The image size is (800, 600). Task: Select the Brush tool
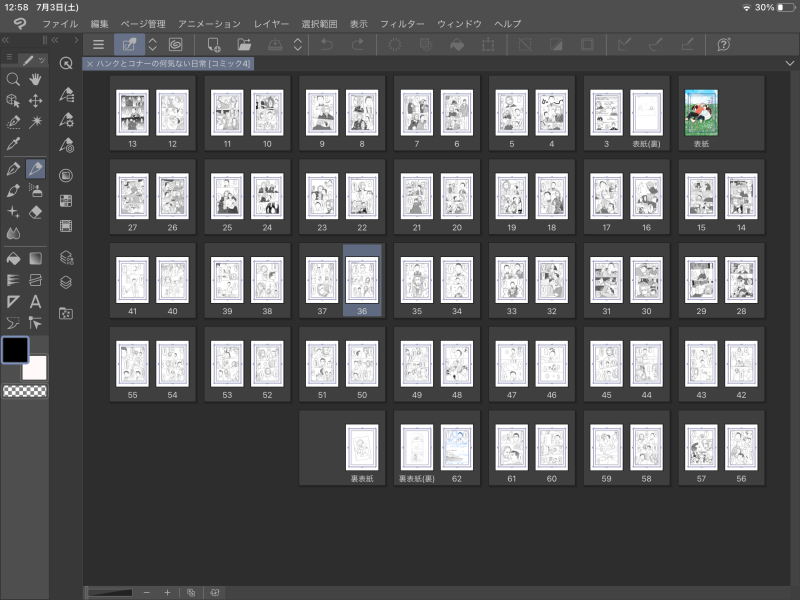pyautogui.click(x=13, y=190)
